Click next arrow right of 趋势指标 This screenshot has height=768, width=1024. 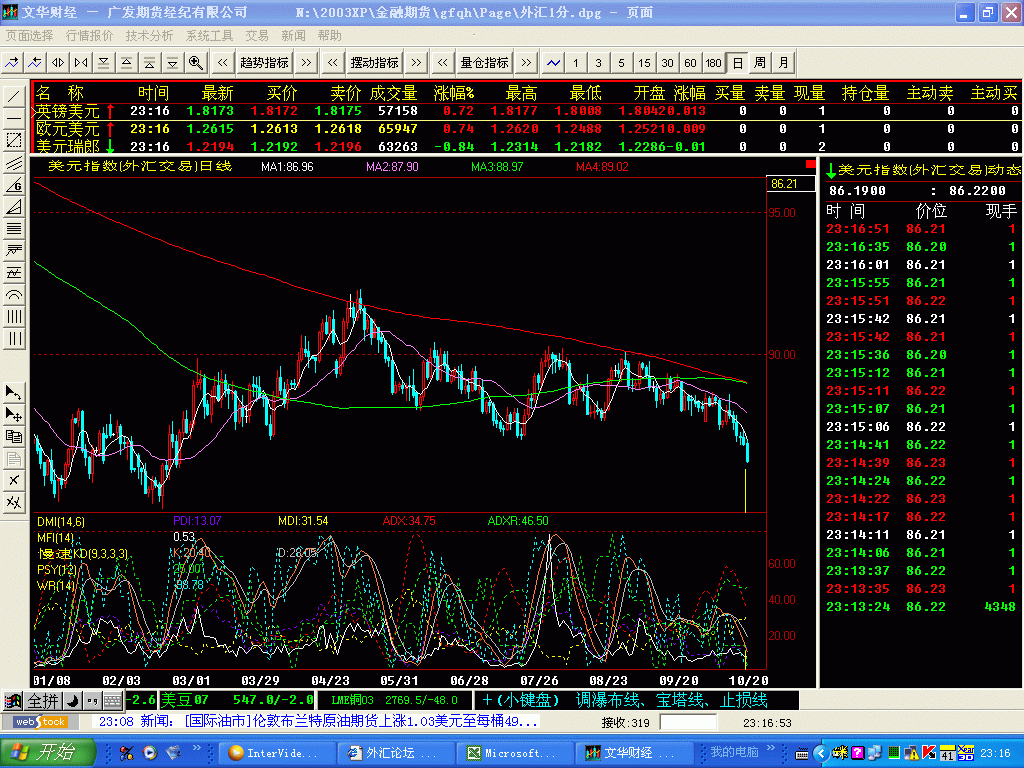306,63
